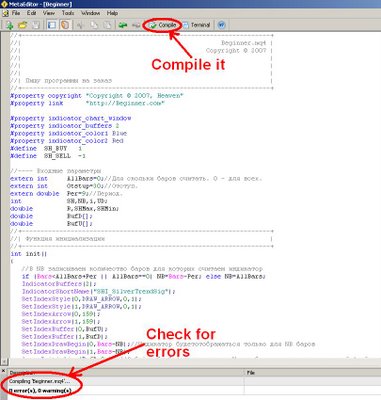Open the Tools menu
Image resolution: width=381 pixels, height=400 pixels.
[x=68, y=13]
